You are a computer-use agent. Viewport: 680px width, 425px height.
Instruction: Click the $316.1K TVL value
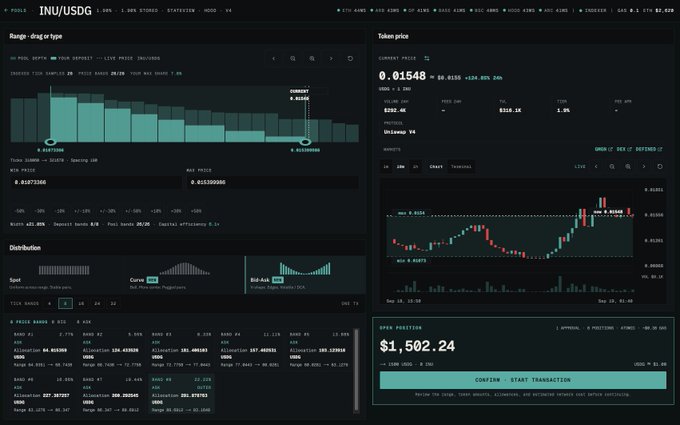[x=510, y=110]
